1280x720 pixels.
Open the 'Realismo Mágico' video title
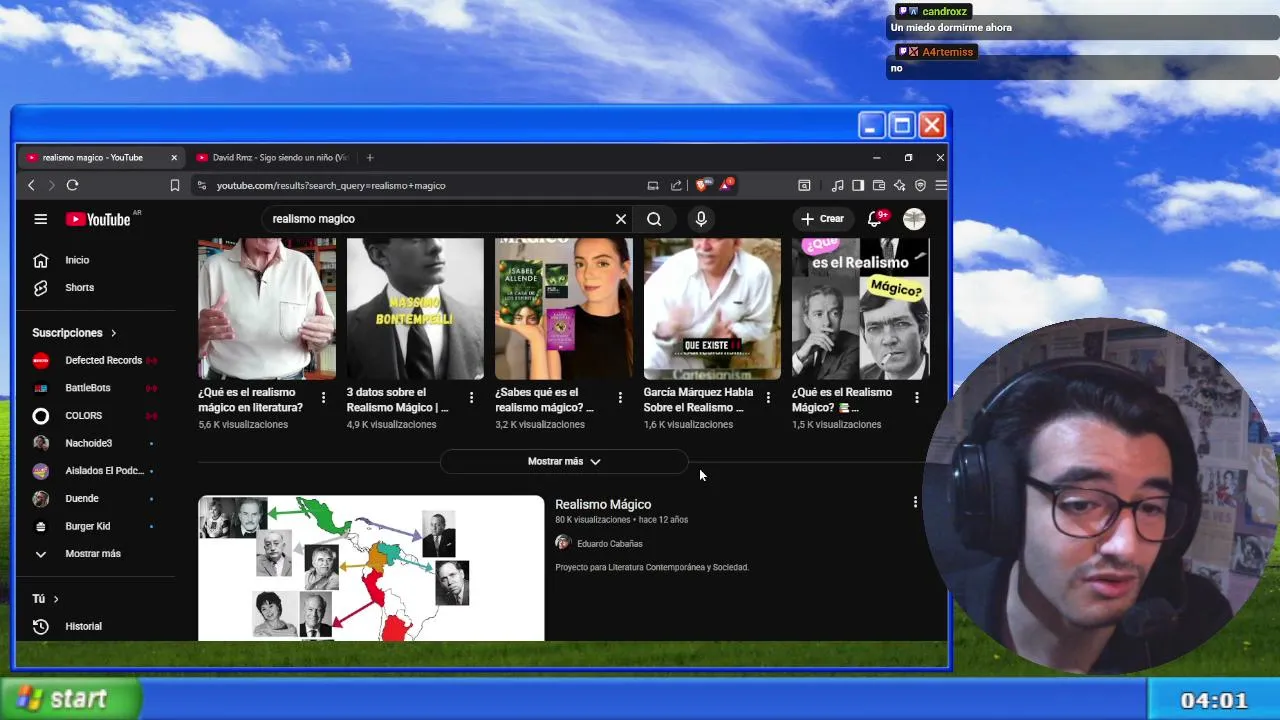point(603,505)
